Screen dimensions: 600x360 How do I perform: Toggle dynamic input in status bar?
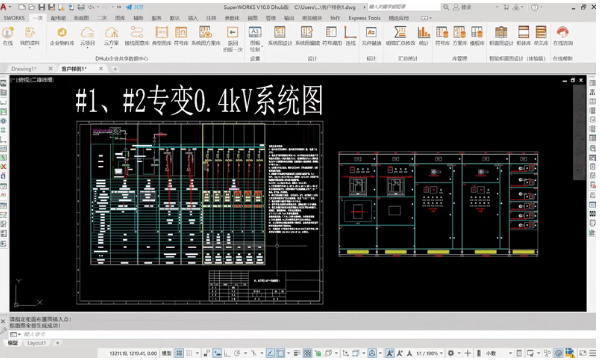(217, 353)
